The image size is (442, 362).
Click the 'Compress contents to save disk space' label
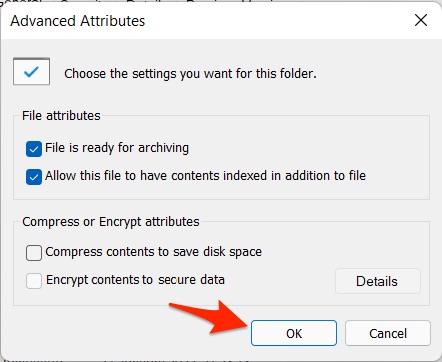(153, 252)
